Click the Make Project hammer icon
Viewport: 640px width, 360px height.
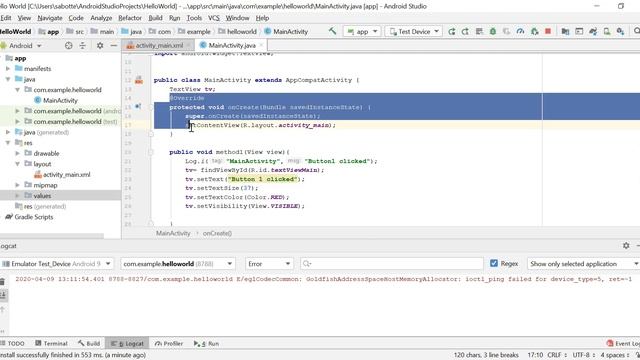333,31
